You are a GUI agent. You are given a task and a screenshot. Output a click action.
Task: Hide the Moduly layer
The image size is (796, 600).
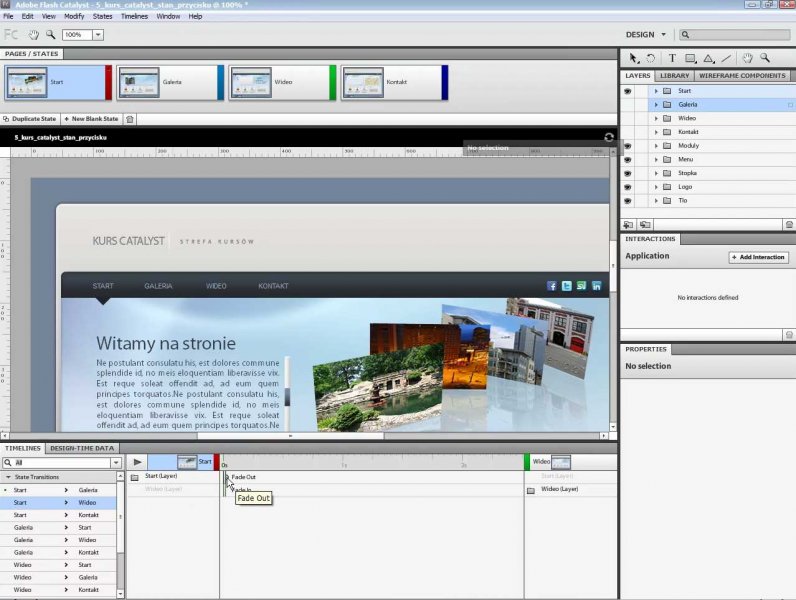click(628, 146)
